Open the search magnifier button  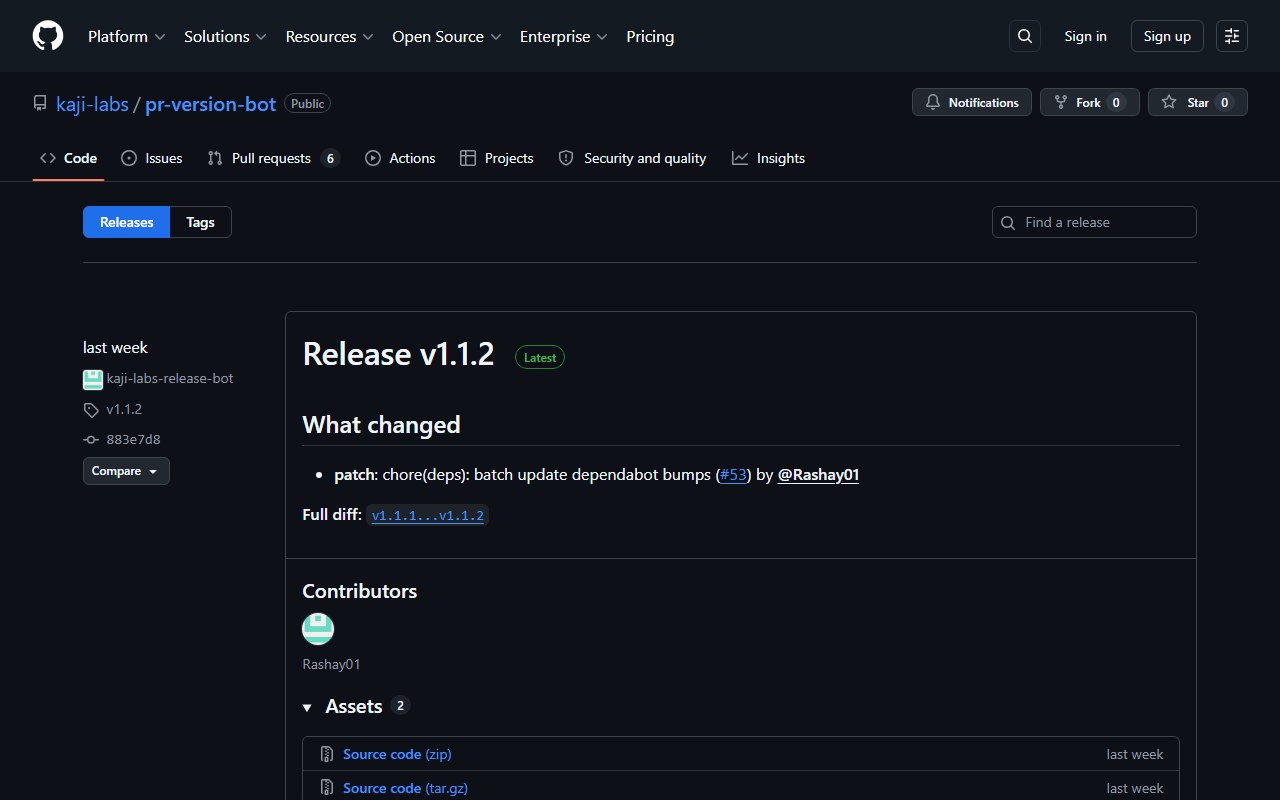click(x=1025, y=36)
